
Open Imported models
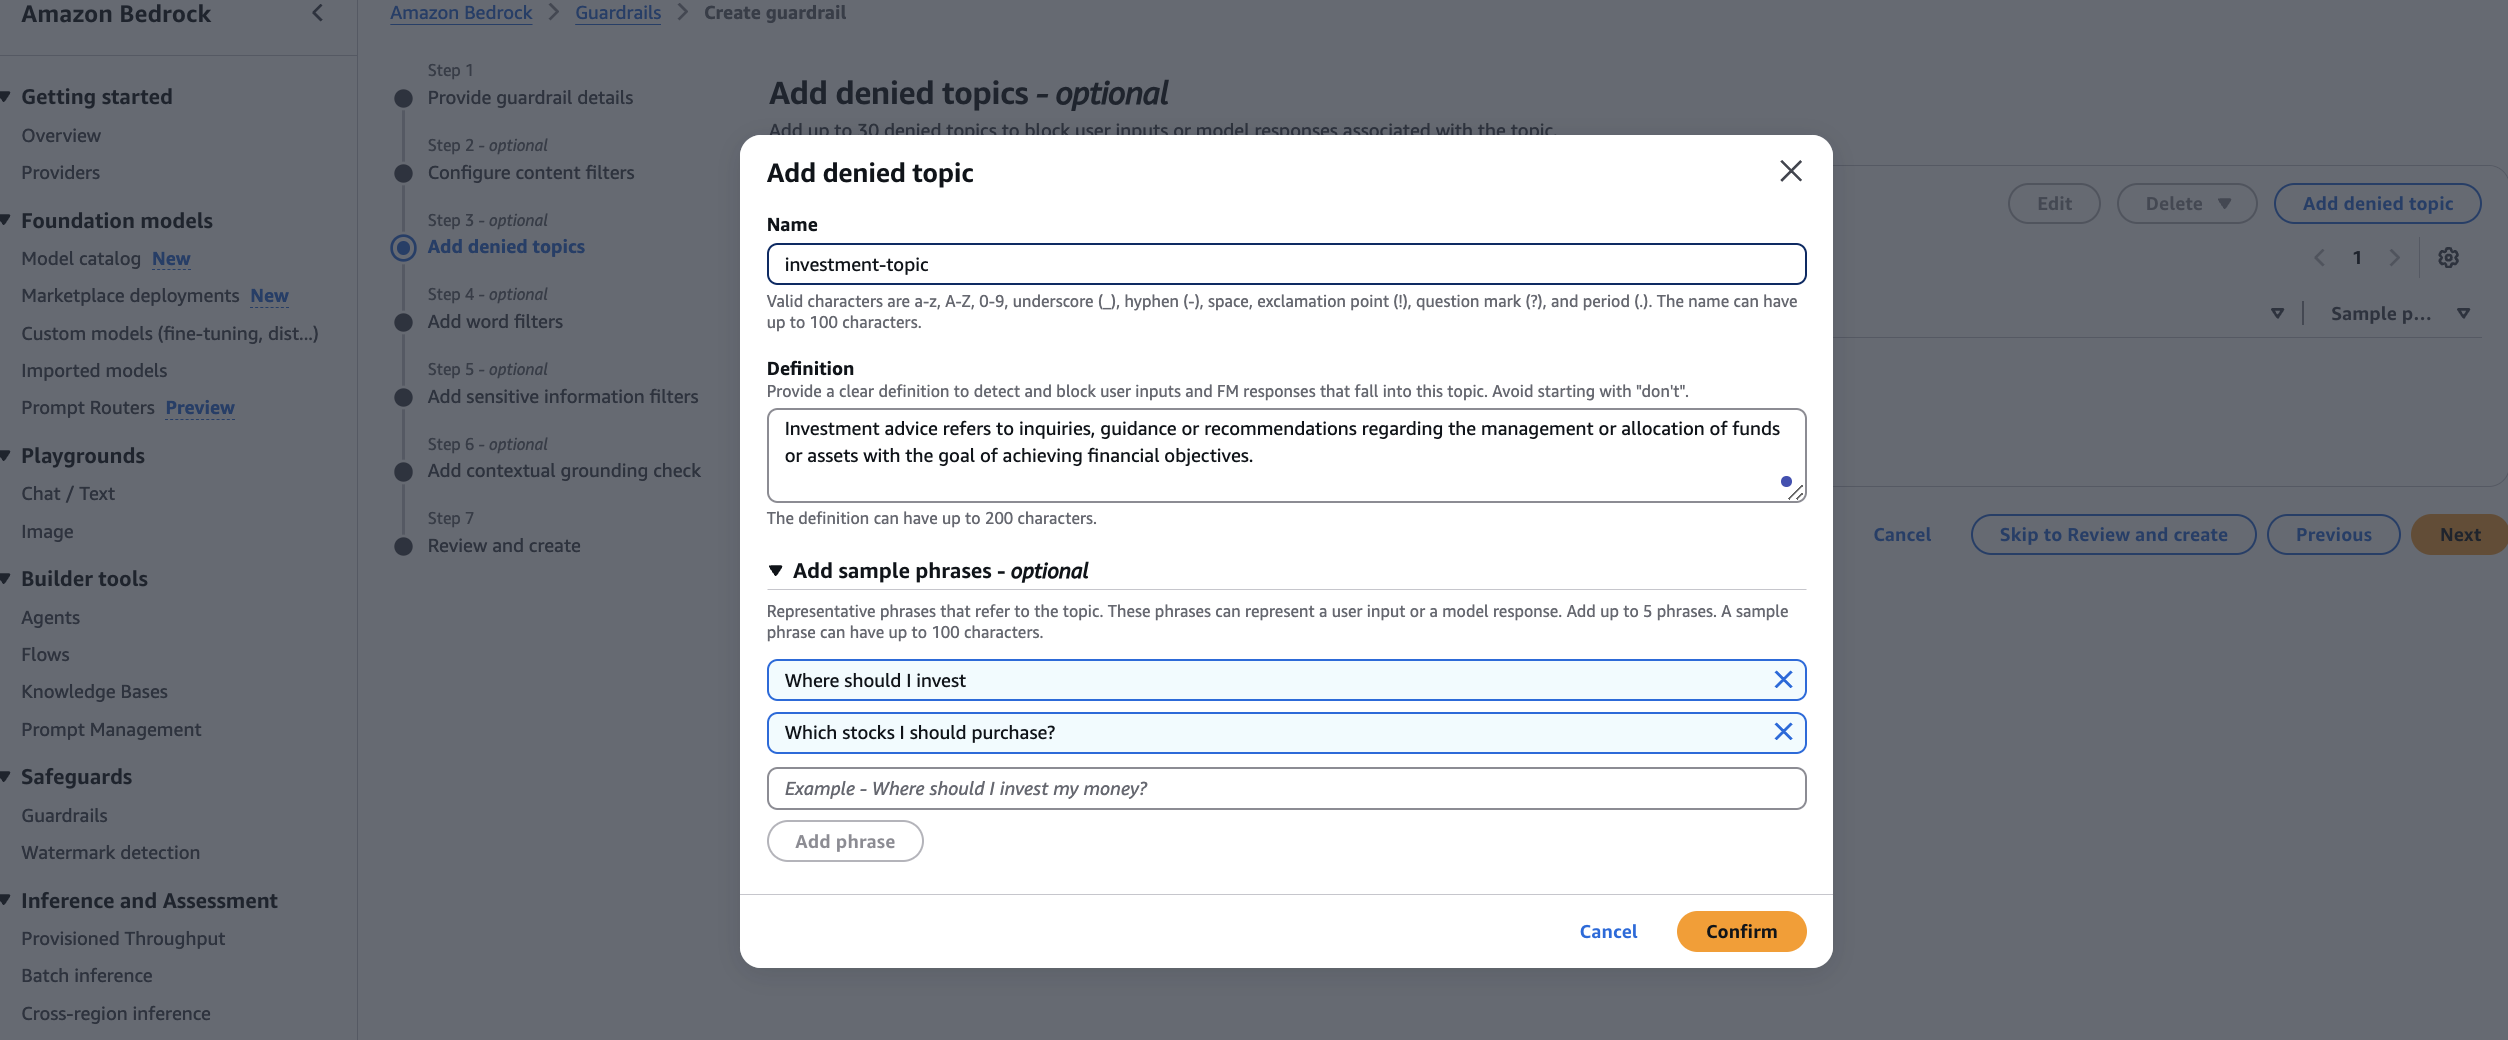click(x=94, y=370)
